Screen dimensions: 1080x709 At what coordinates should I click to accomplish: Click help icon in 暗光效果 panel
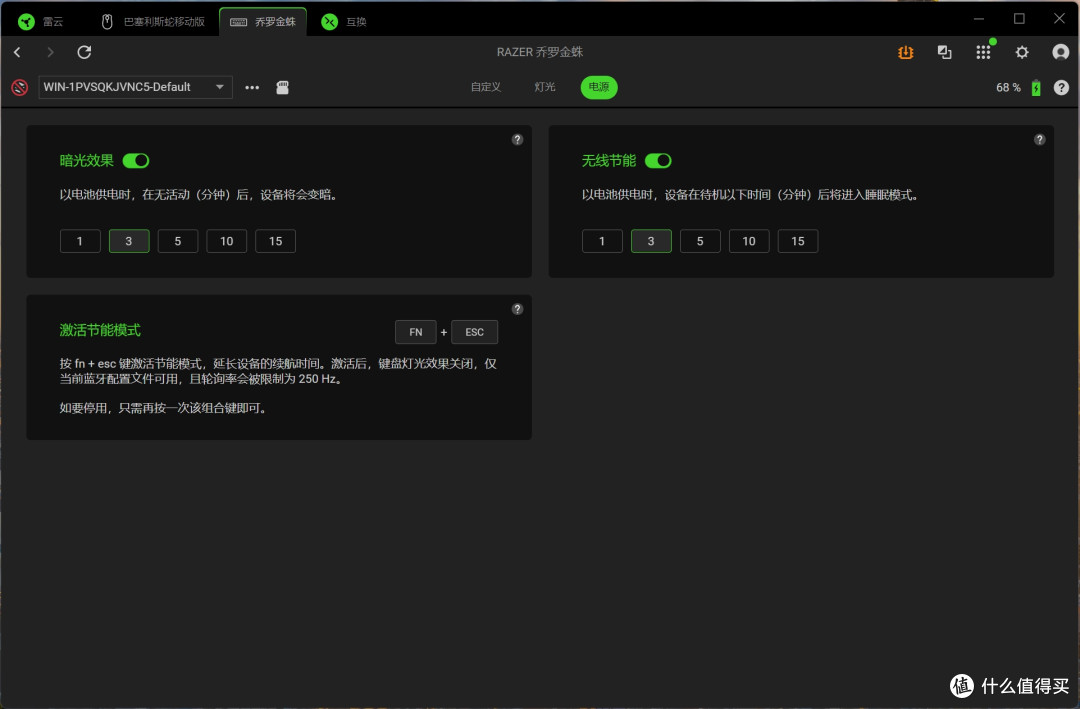tap(517, 140)
